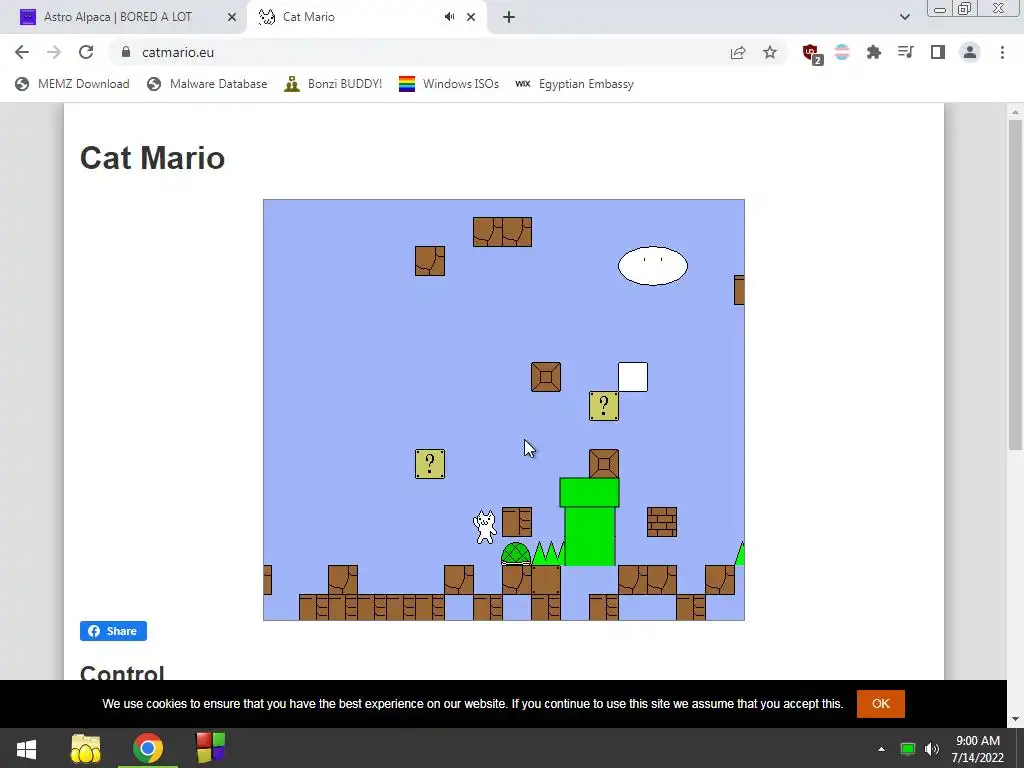The height and width of the screenshot is (768, 1024).
Task: Click the green warp pipe in game
Action: point(589,522)
